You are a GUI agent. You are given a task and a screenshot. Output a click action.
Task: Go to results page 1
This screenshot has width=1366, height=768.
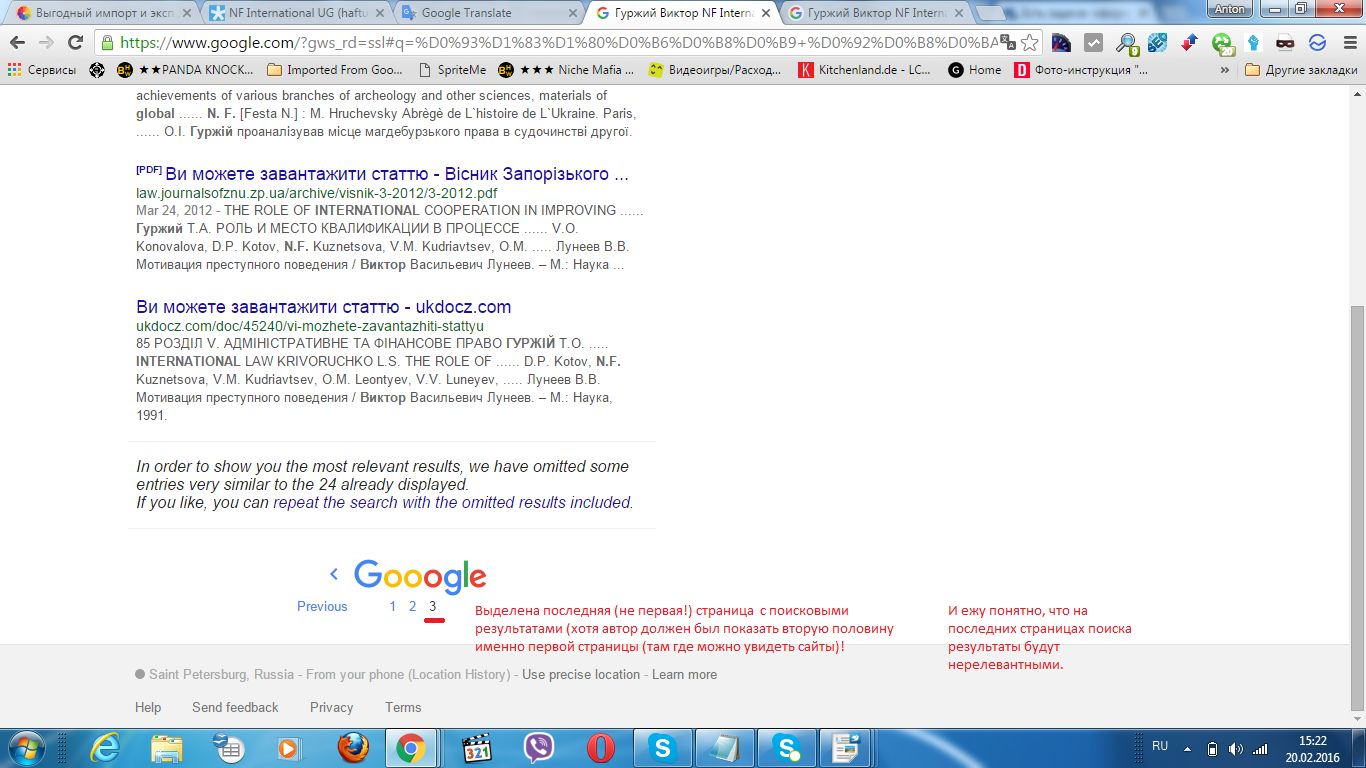[x=393, y=606]
